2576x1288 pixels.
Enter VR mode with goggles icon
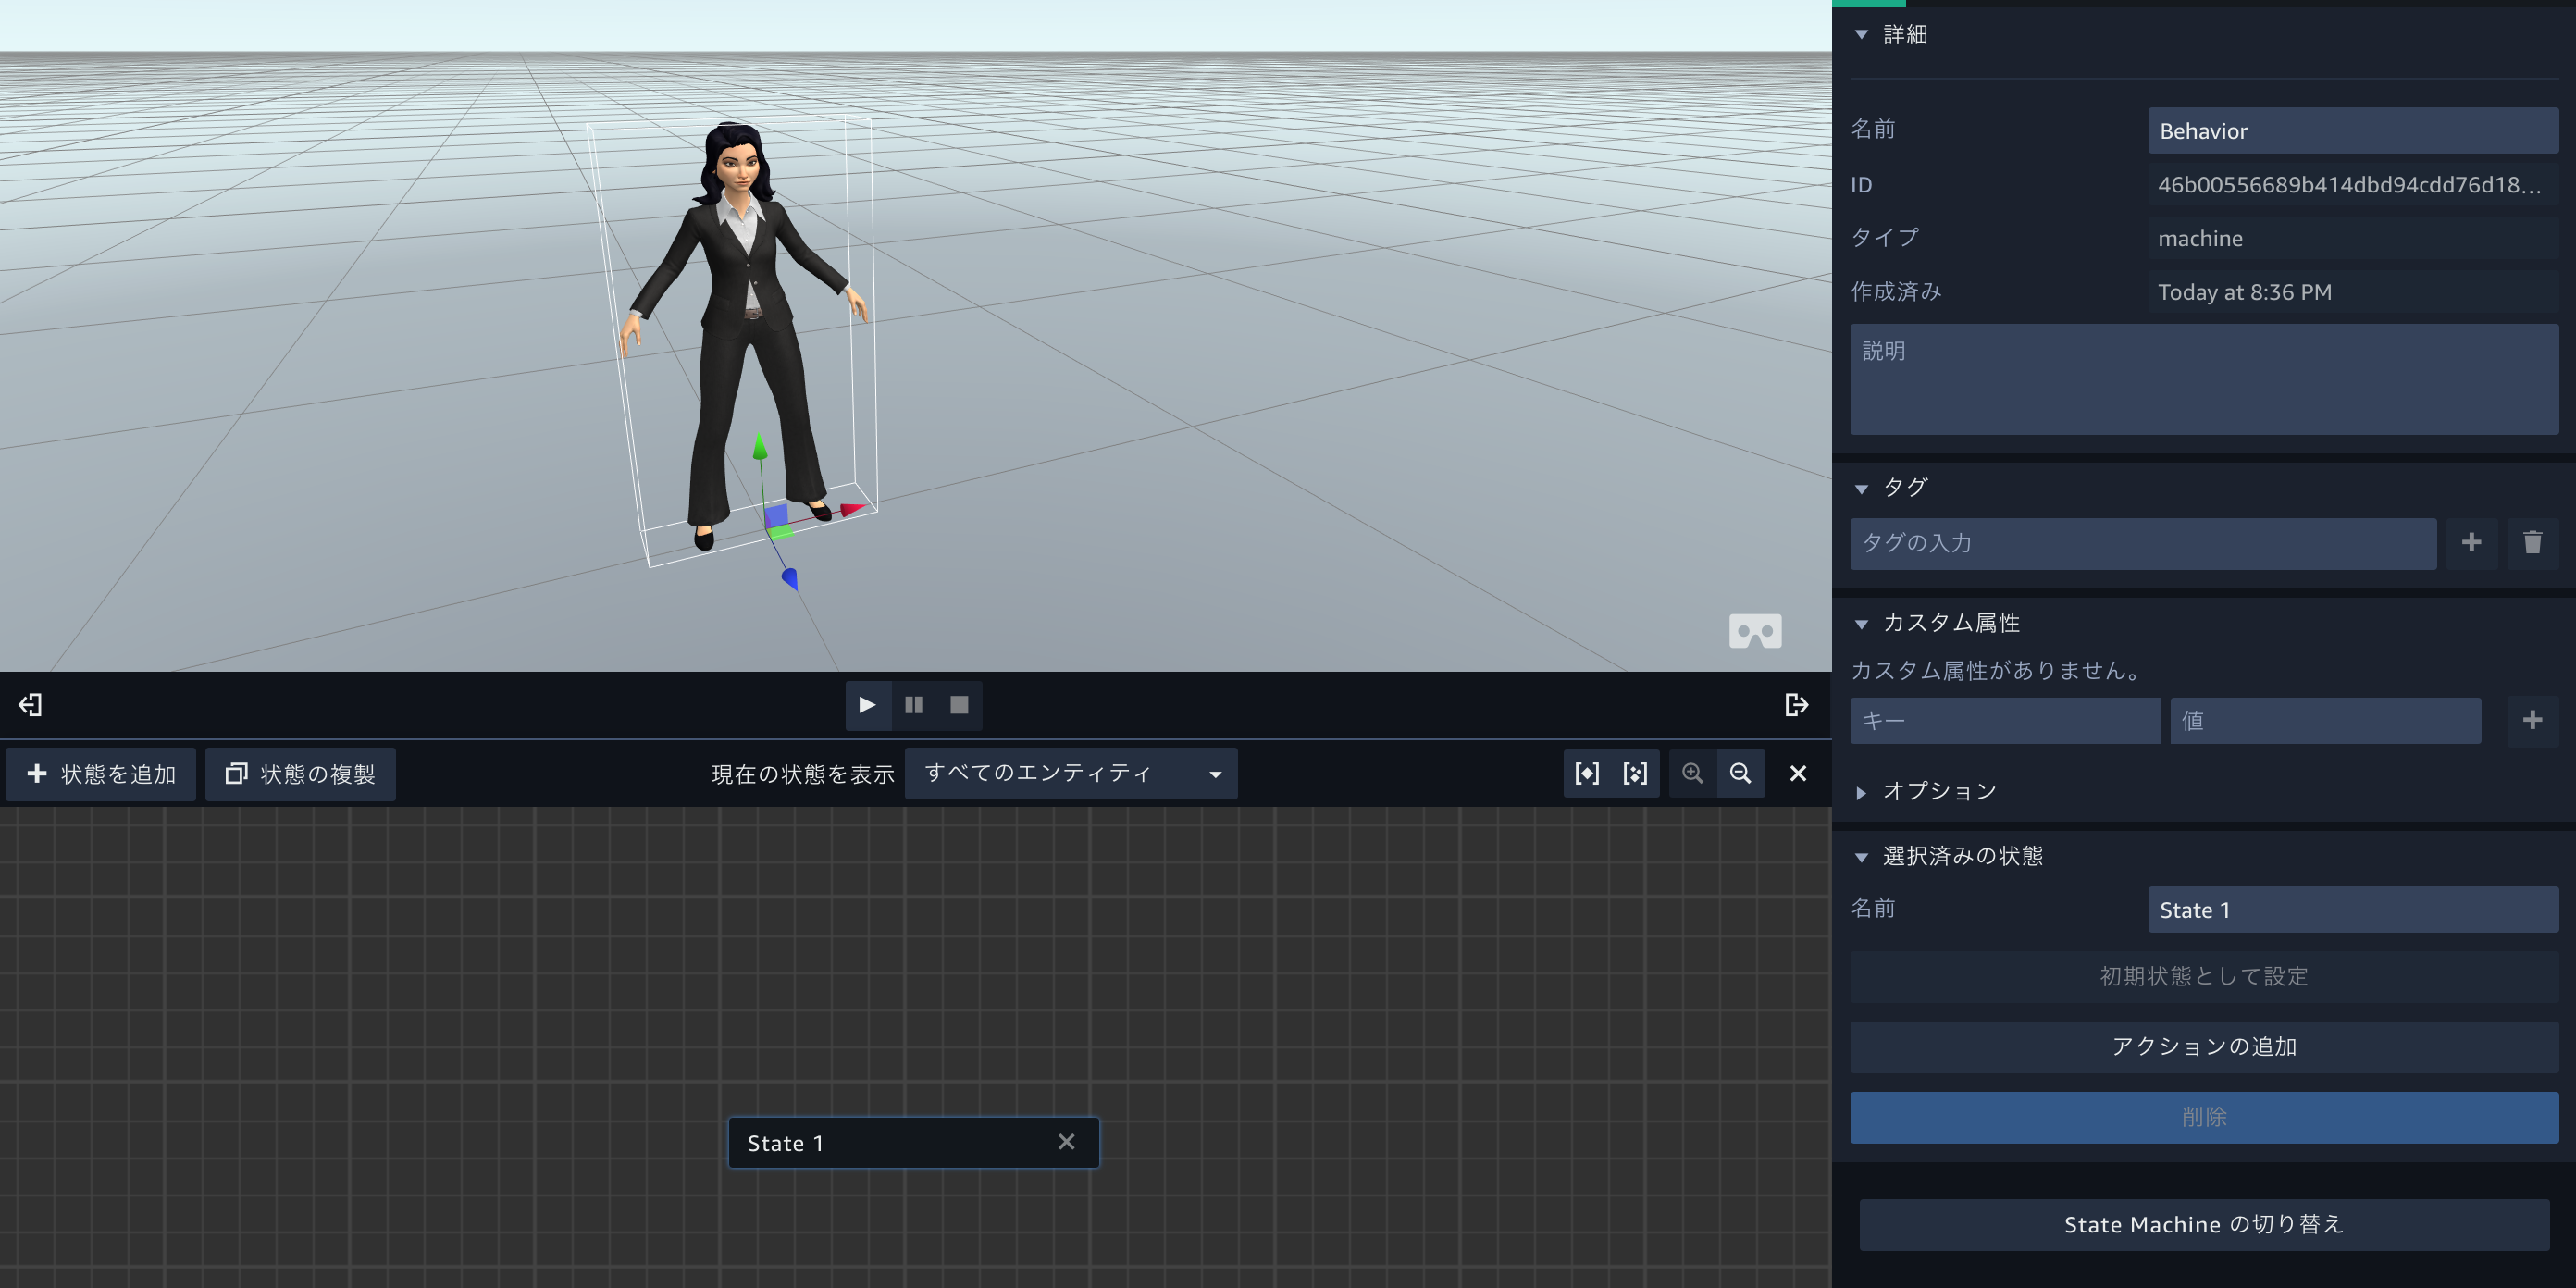click(1755, 631)
